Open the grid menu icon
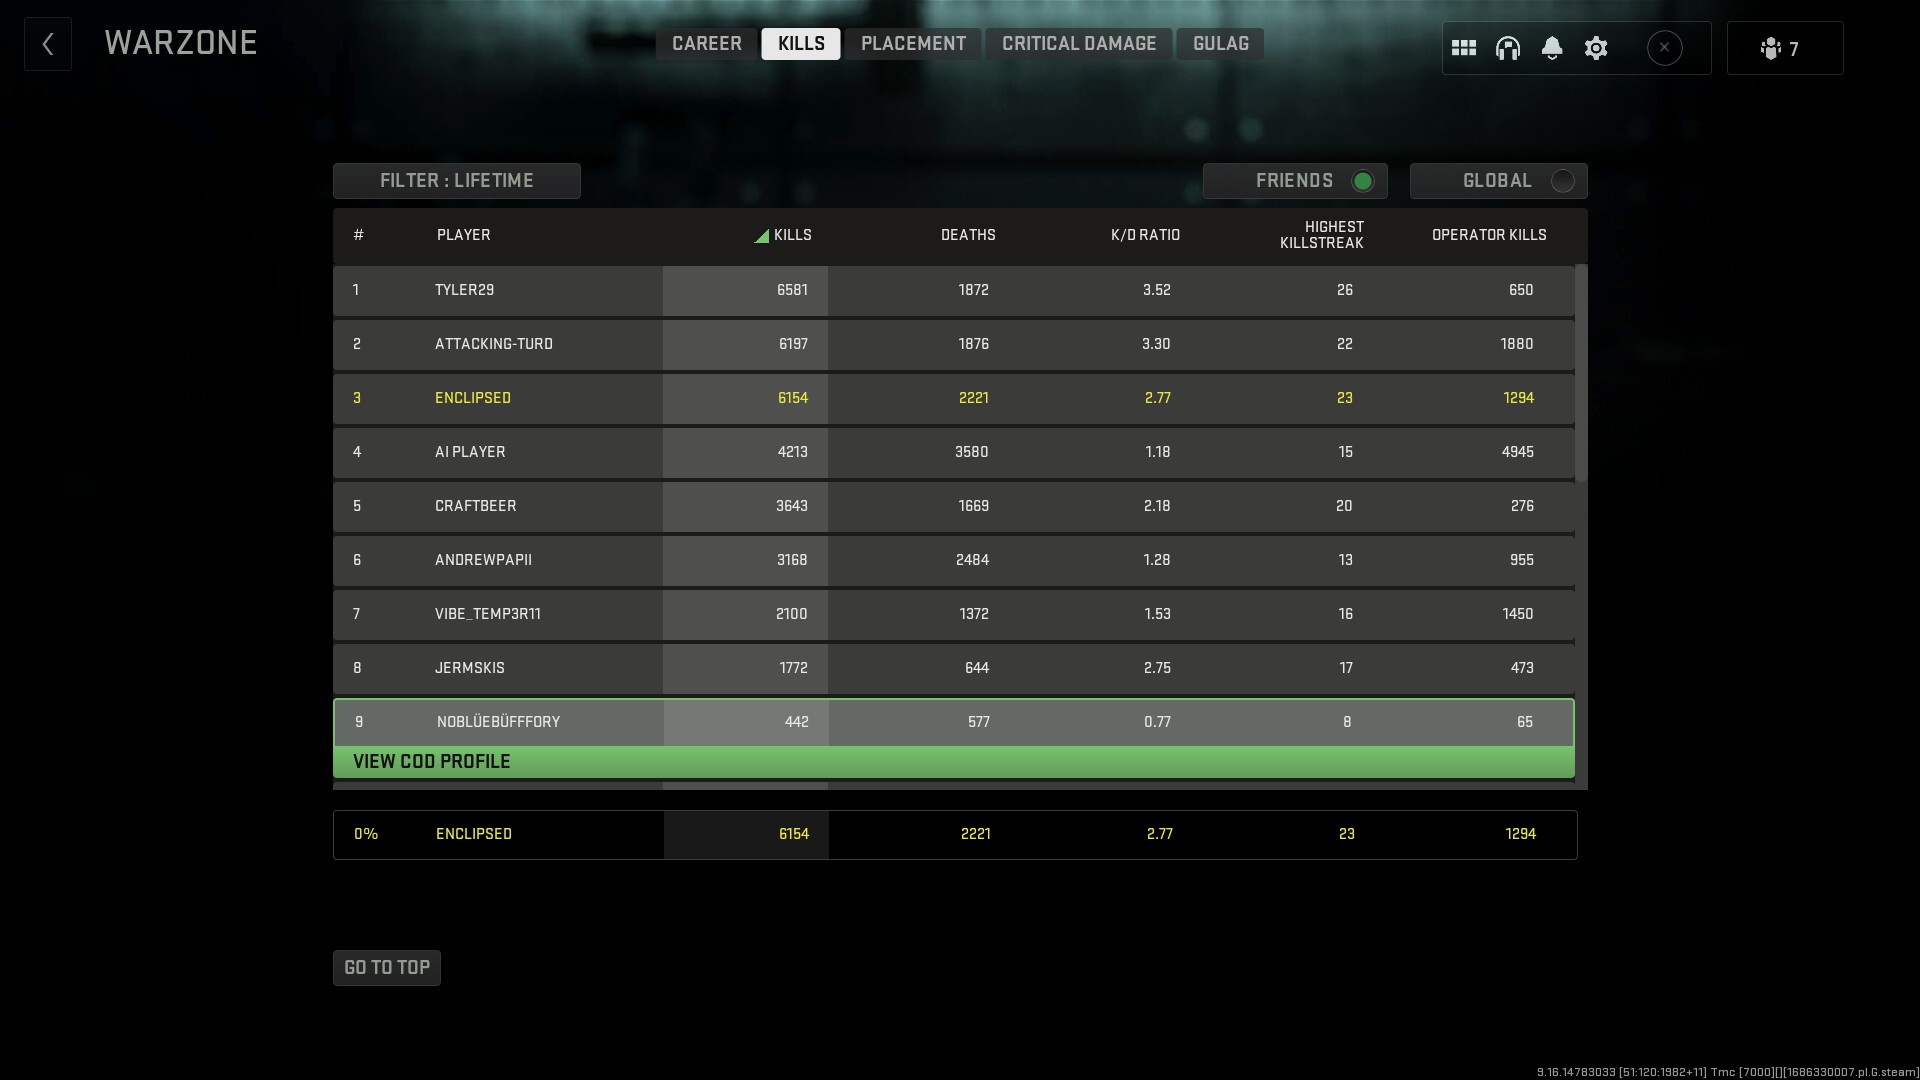 click(1463, 48)
